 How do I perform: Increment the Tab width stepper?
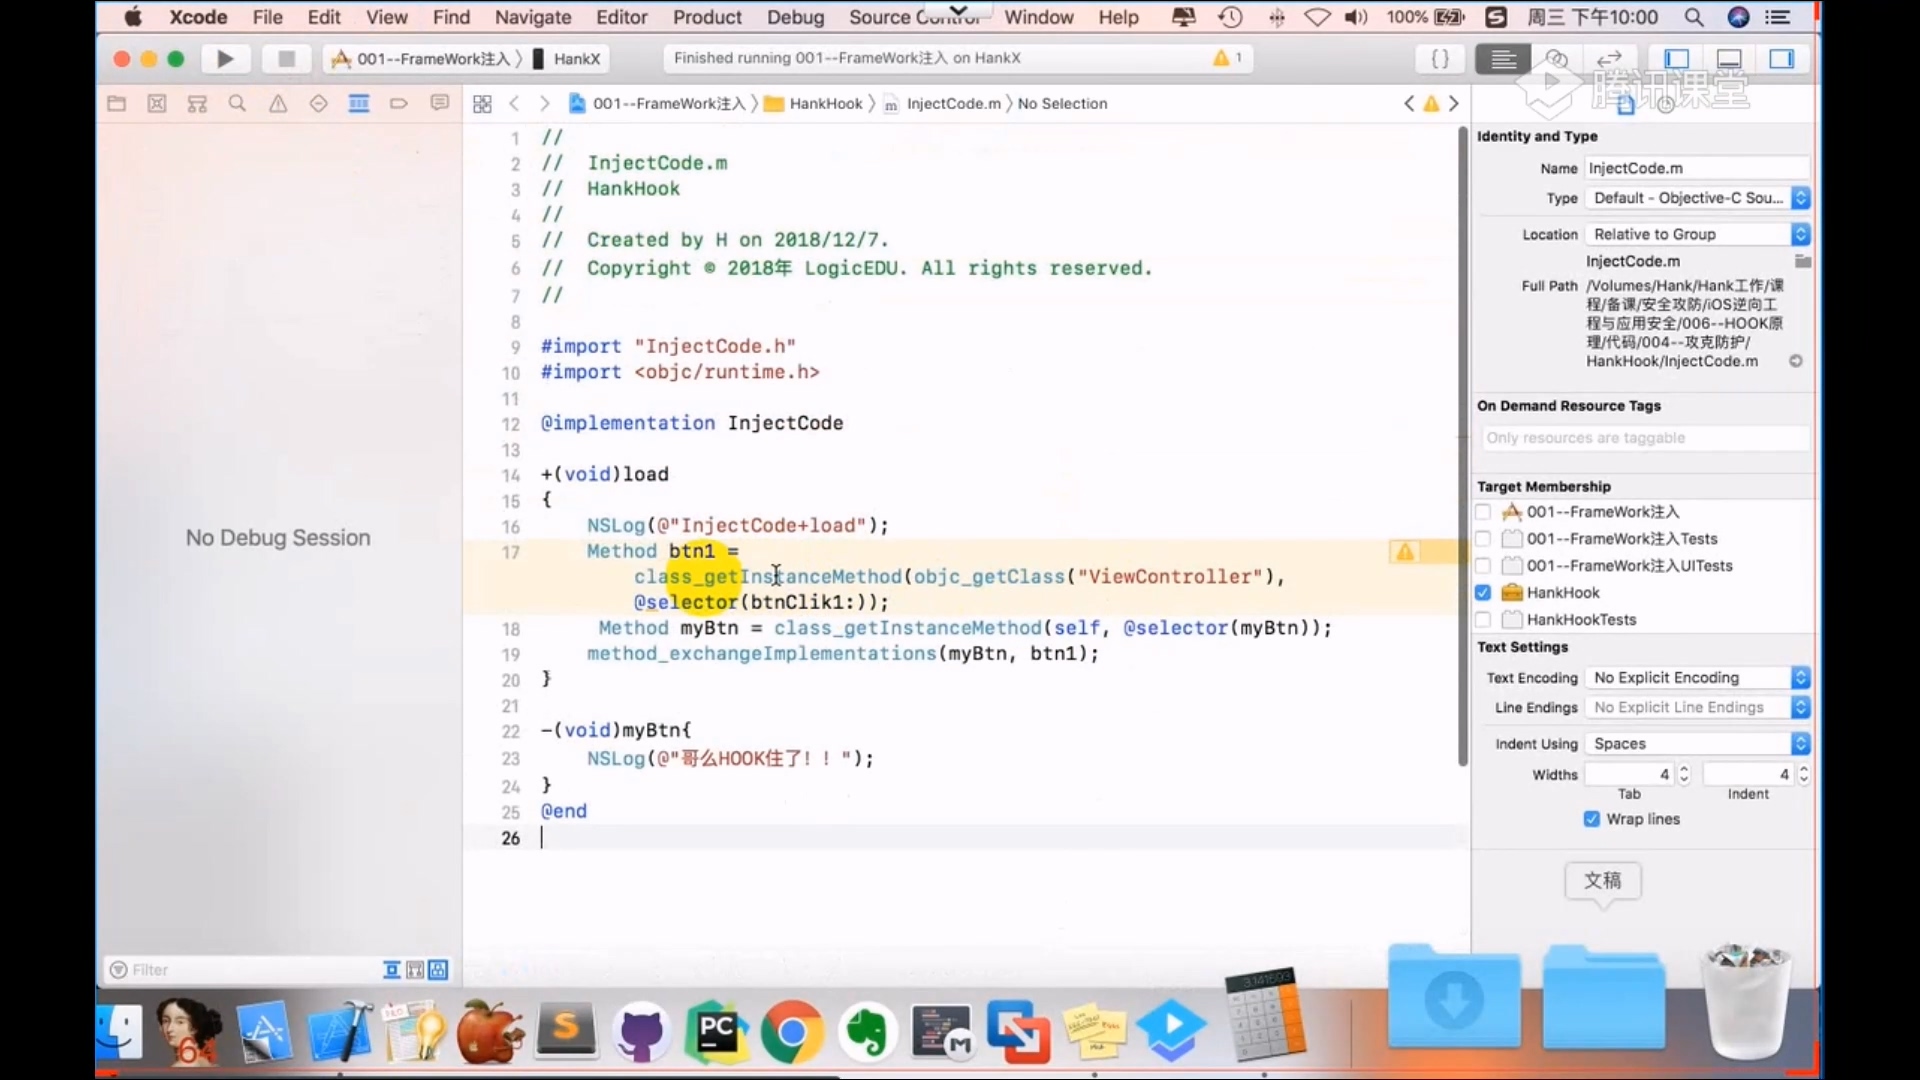click(1684, 769)
